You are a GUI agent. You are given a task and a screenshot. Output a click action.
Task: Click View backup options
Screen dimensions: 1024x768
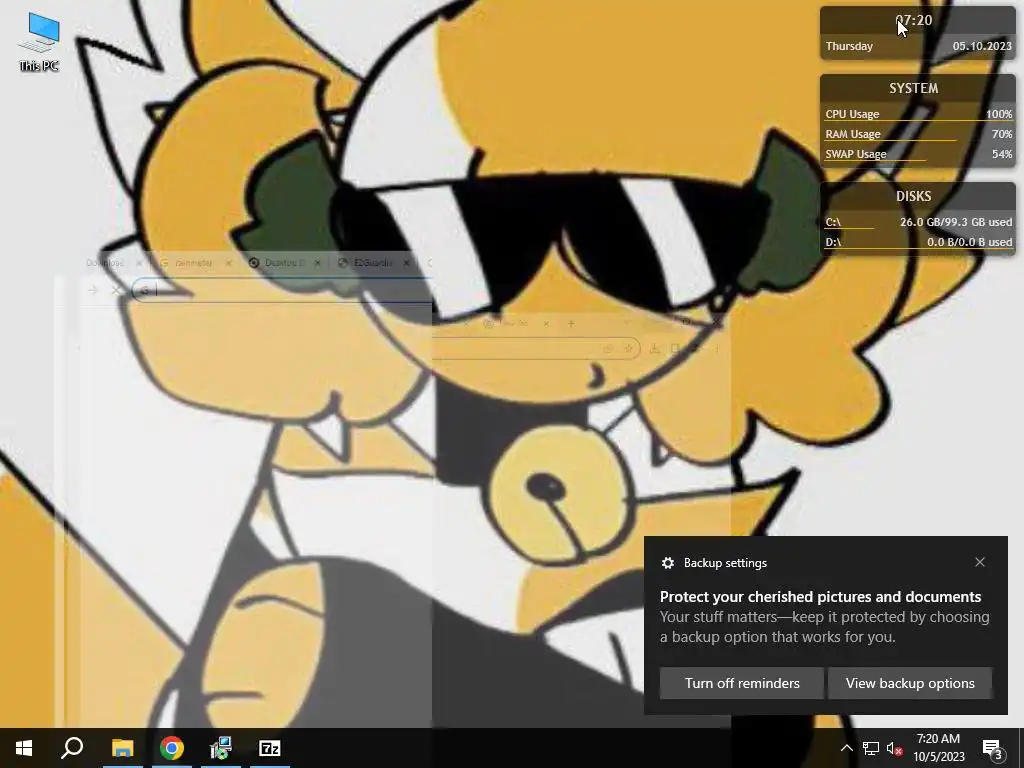910,683
